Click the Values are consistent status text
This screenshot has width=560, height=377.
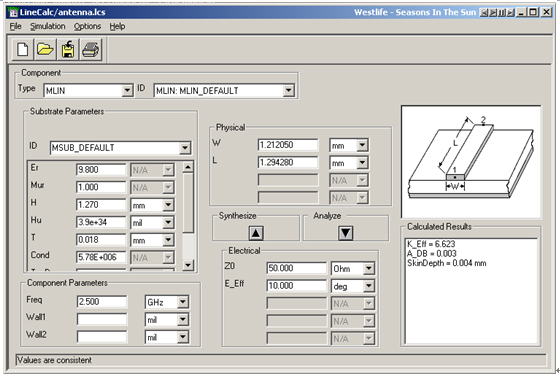(54, 360)
